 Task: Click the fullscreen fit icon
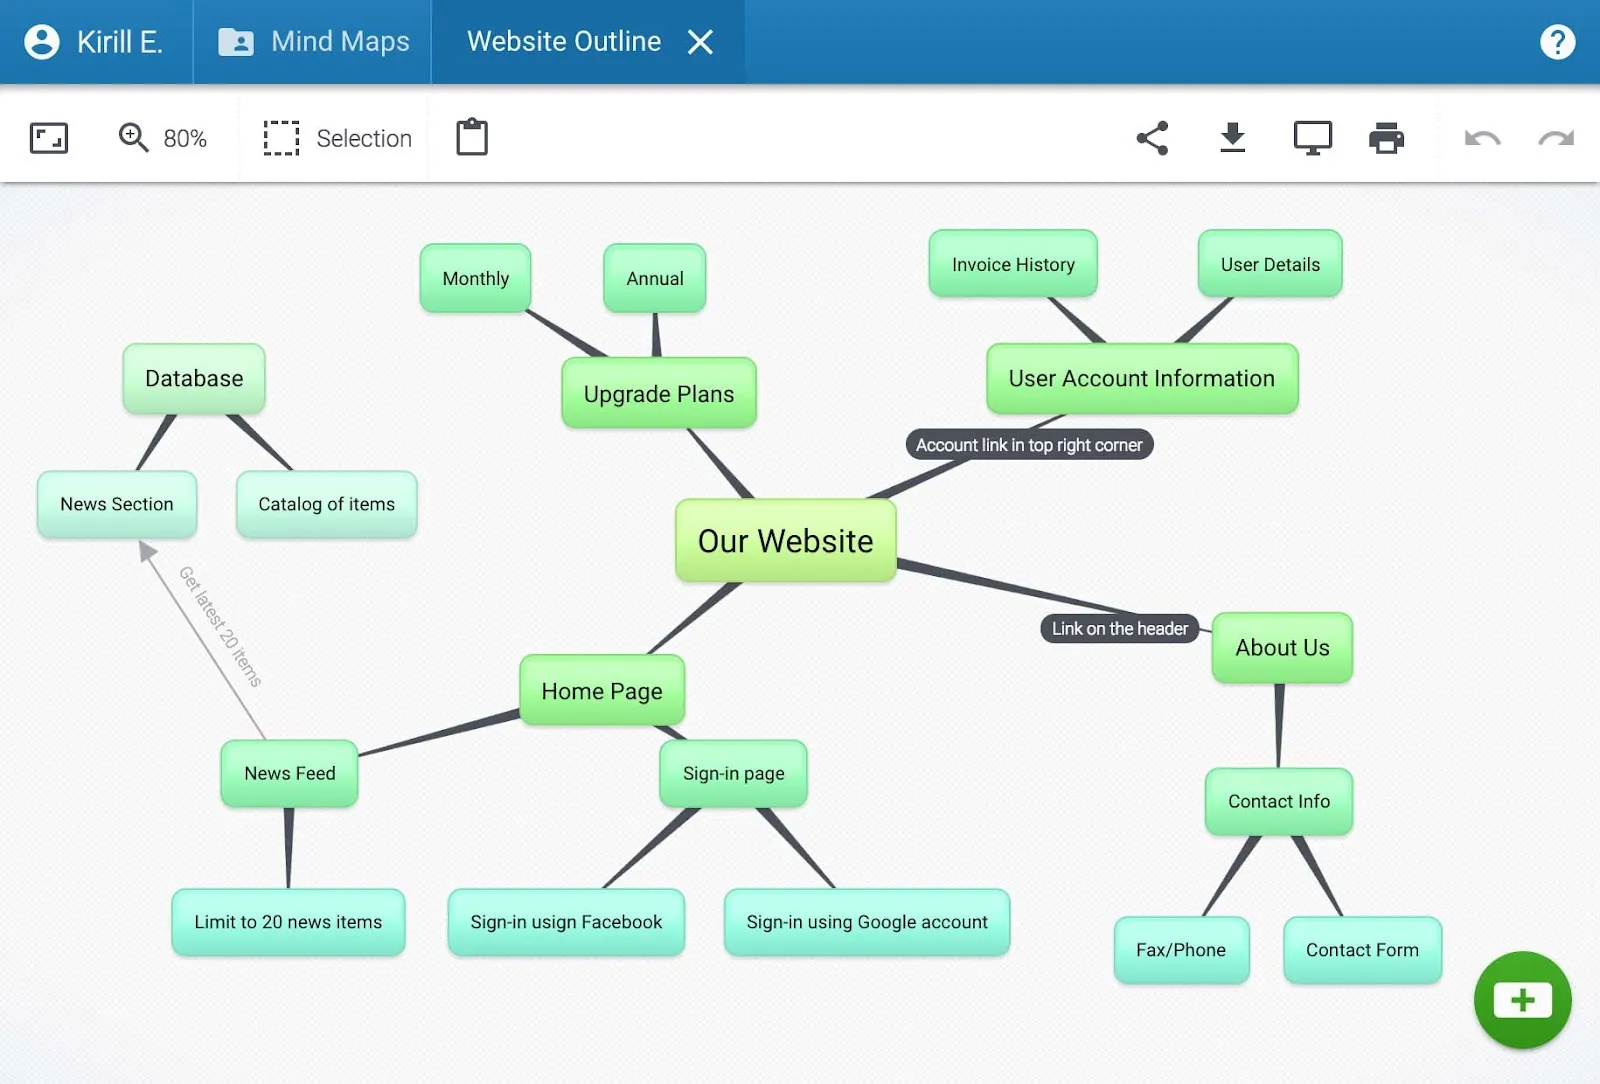tap(48, 138)
